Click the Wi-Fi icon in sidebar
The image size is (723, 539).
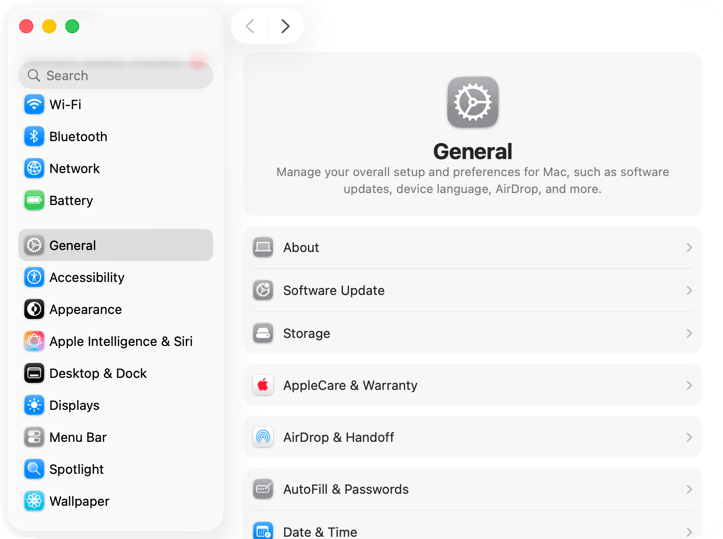[34, 105]
